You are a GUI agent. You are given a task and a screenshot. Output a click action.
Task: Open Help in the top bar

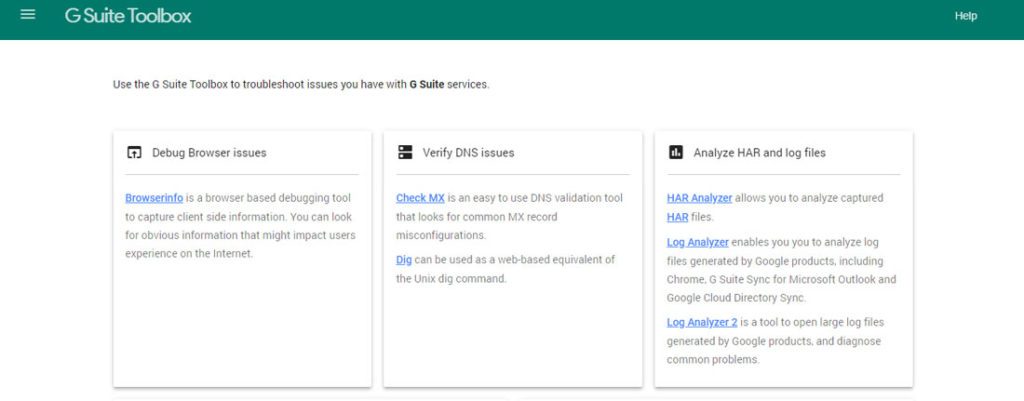[x=965, y=16]
